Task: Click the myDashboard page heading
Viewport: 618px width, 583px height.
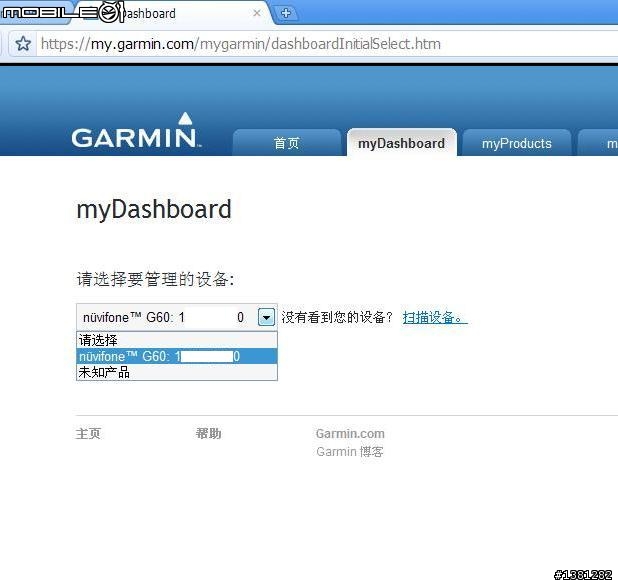Action: 154,209
